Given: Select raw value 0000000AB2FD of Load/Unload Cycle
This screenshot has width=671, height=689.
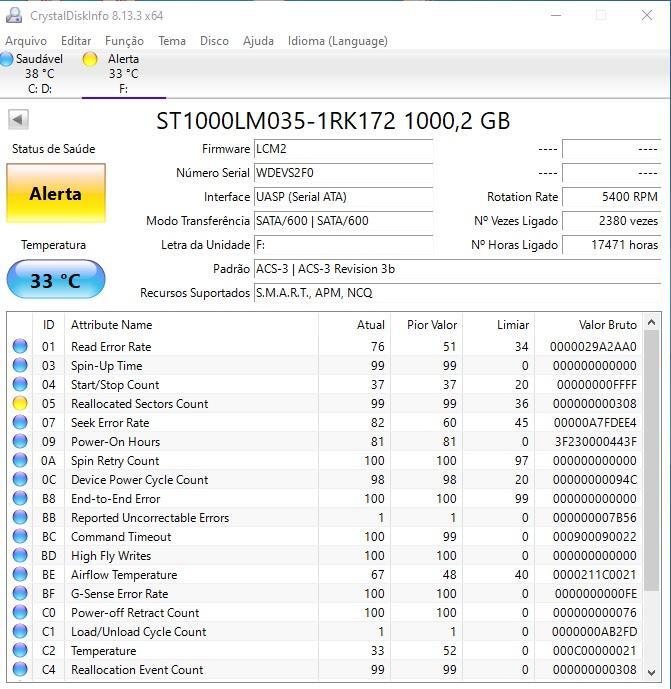Looking at the screenshot, I should [x=595, y=631].
